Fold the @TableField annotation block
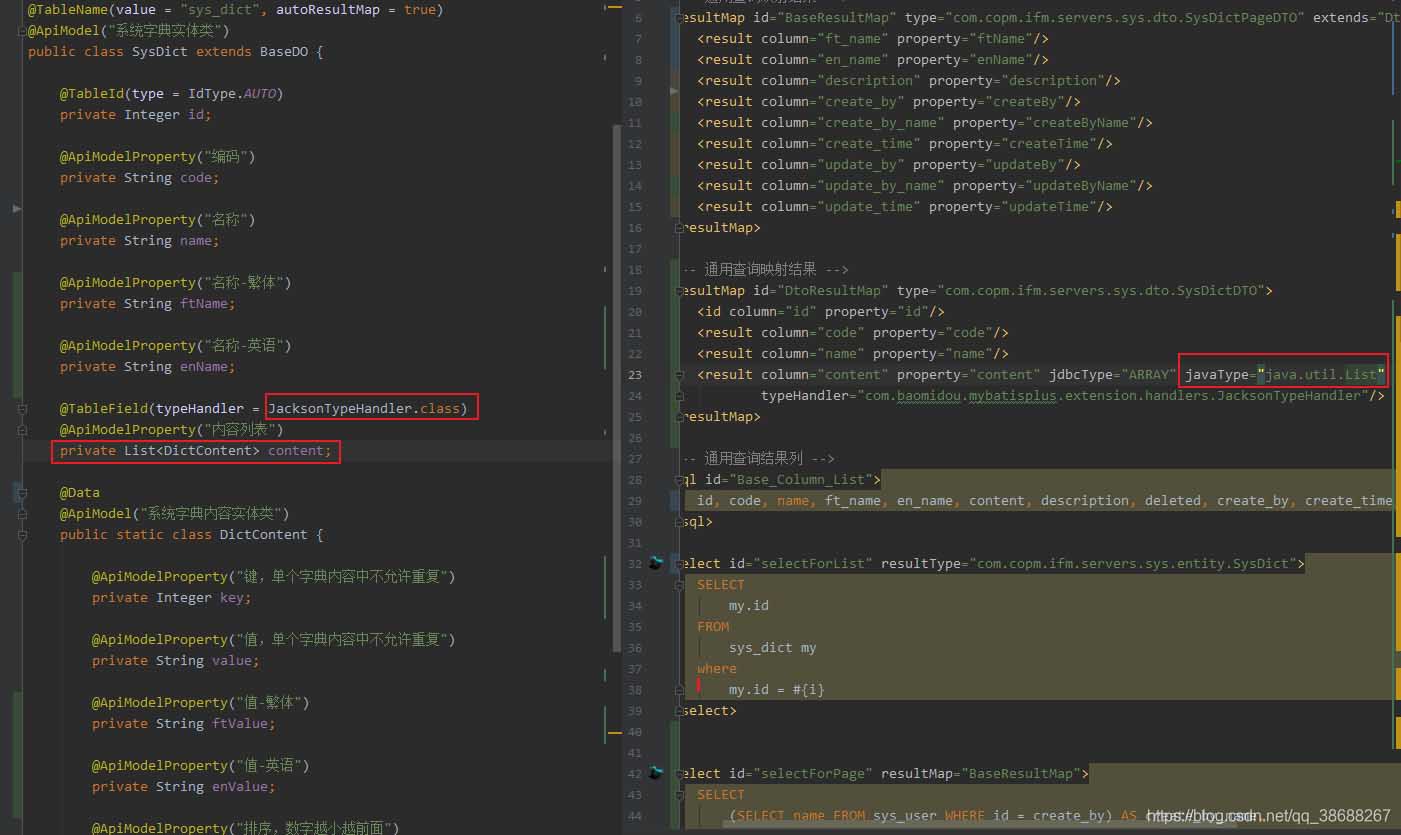The width and height of the screenshot is (1401, 835). (21, 409)
